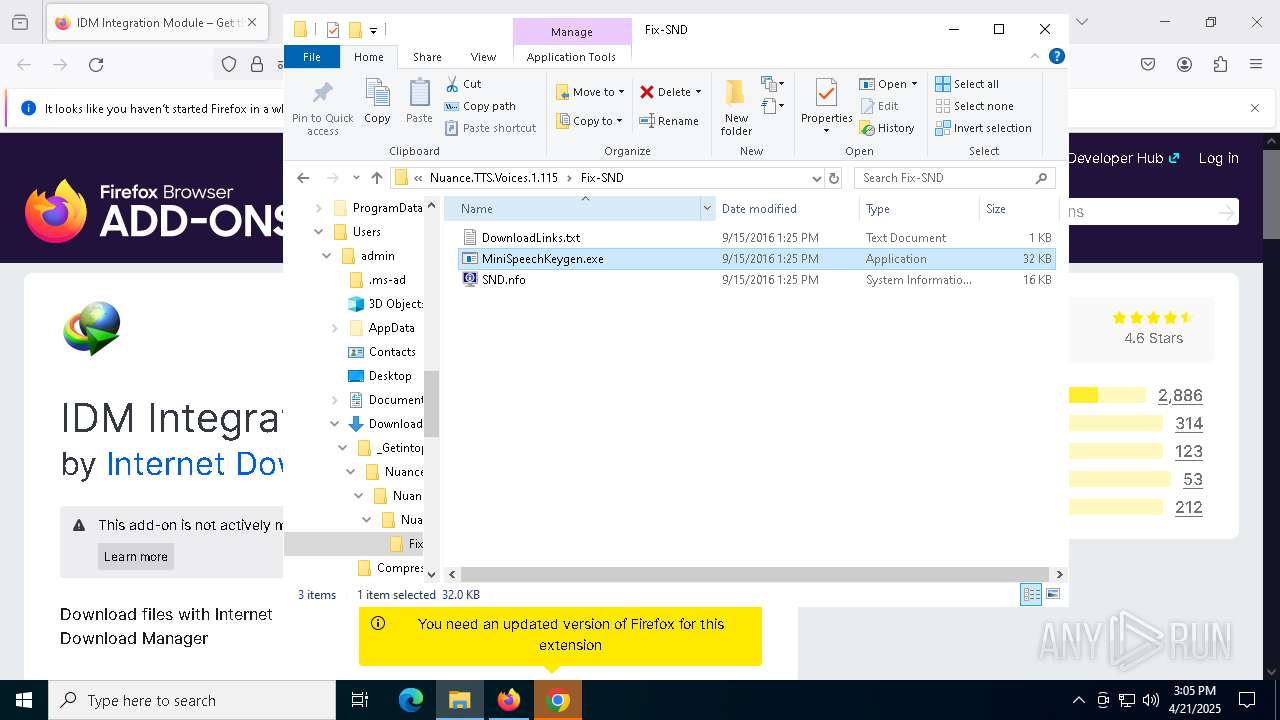Image resolution: width=1280 pixels, height=720 pixels.
Task: Select Contacts in navigation tree
Action: point(381,352)
